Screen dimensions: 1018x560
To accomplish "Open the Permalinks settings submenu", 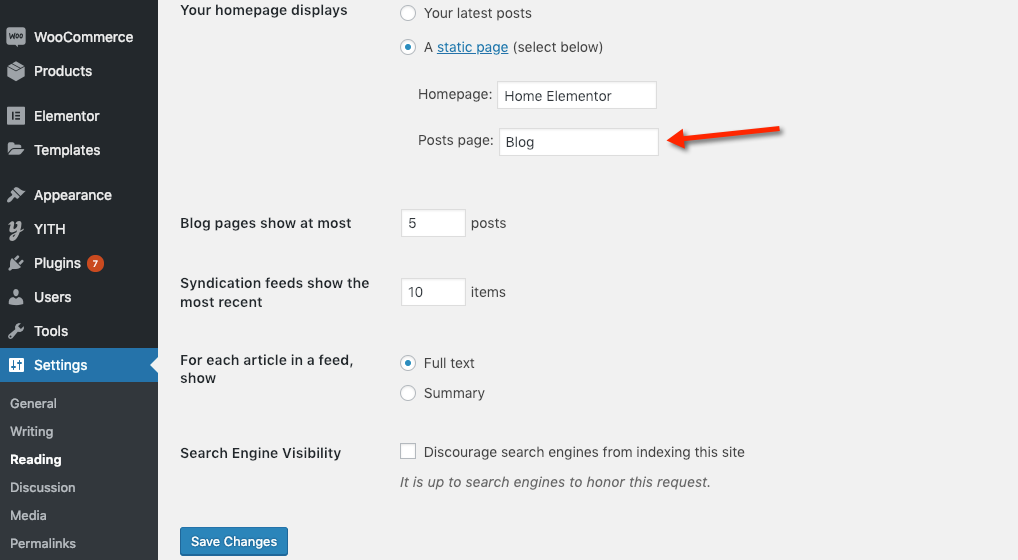I will [43, 543].
